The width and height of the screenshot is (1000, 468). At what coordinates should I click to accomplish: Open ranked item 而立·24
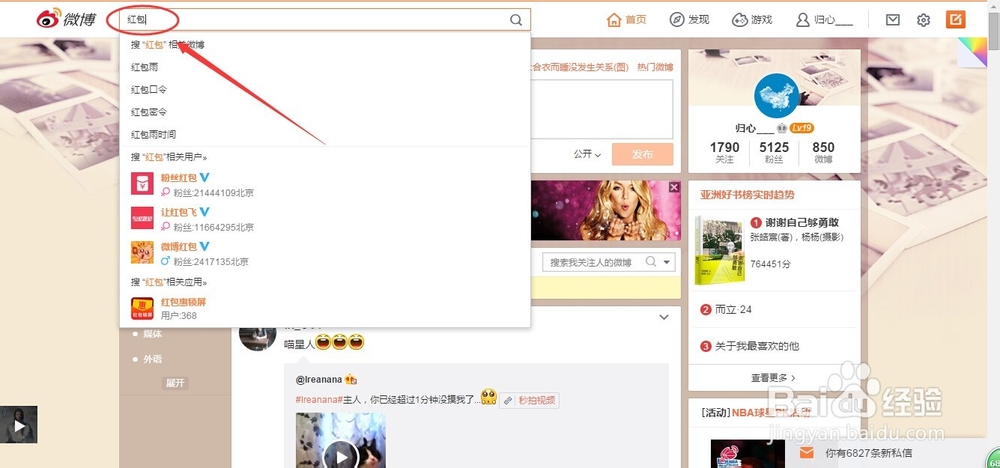[x=733, y=310]
